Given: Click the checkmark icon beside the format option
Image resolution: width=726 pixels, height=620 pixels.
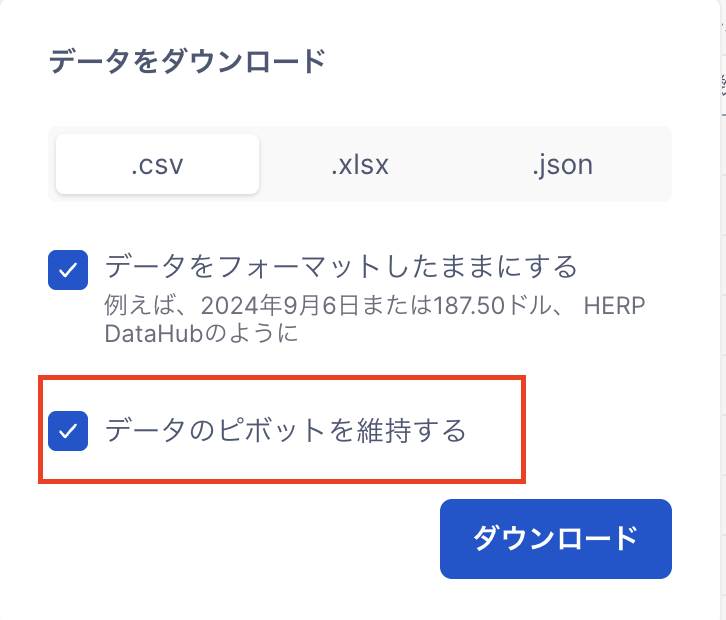Looking at the screenshot, I should click(x=68, y=270).
